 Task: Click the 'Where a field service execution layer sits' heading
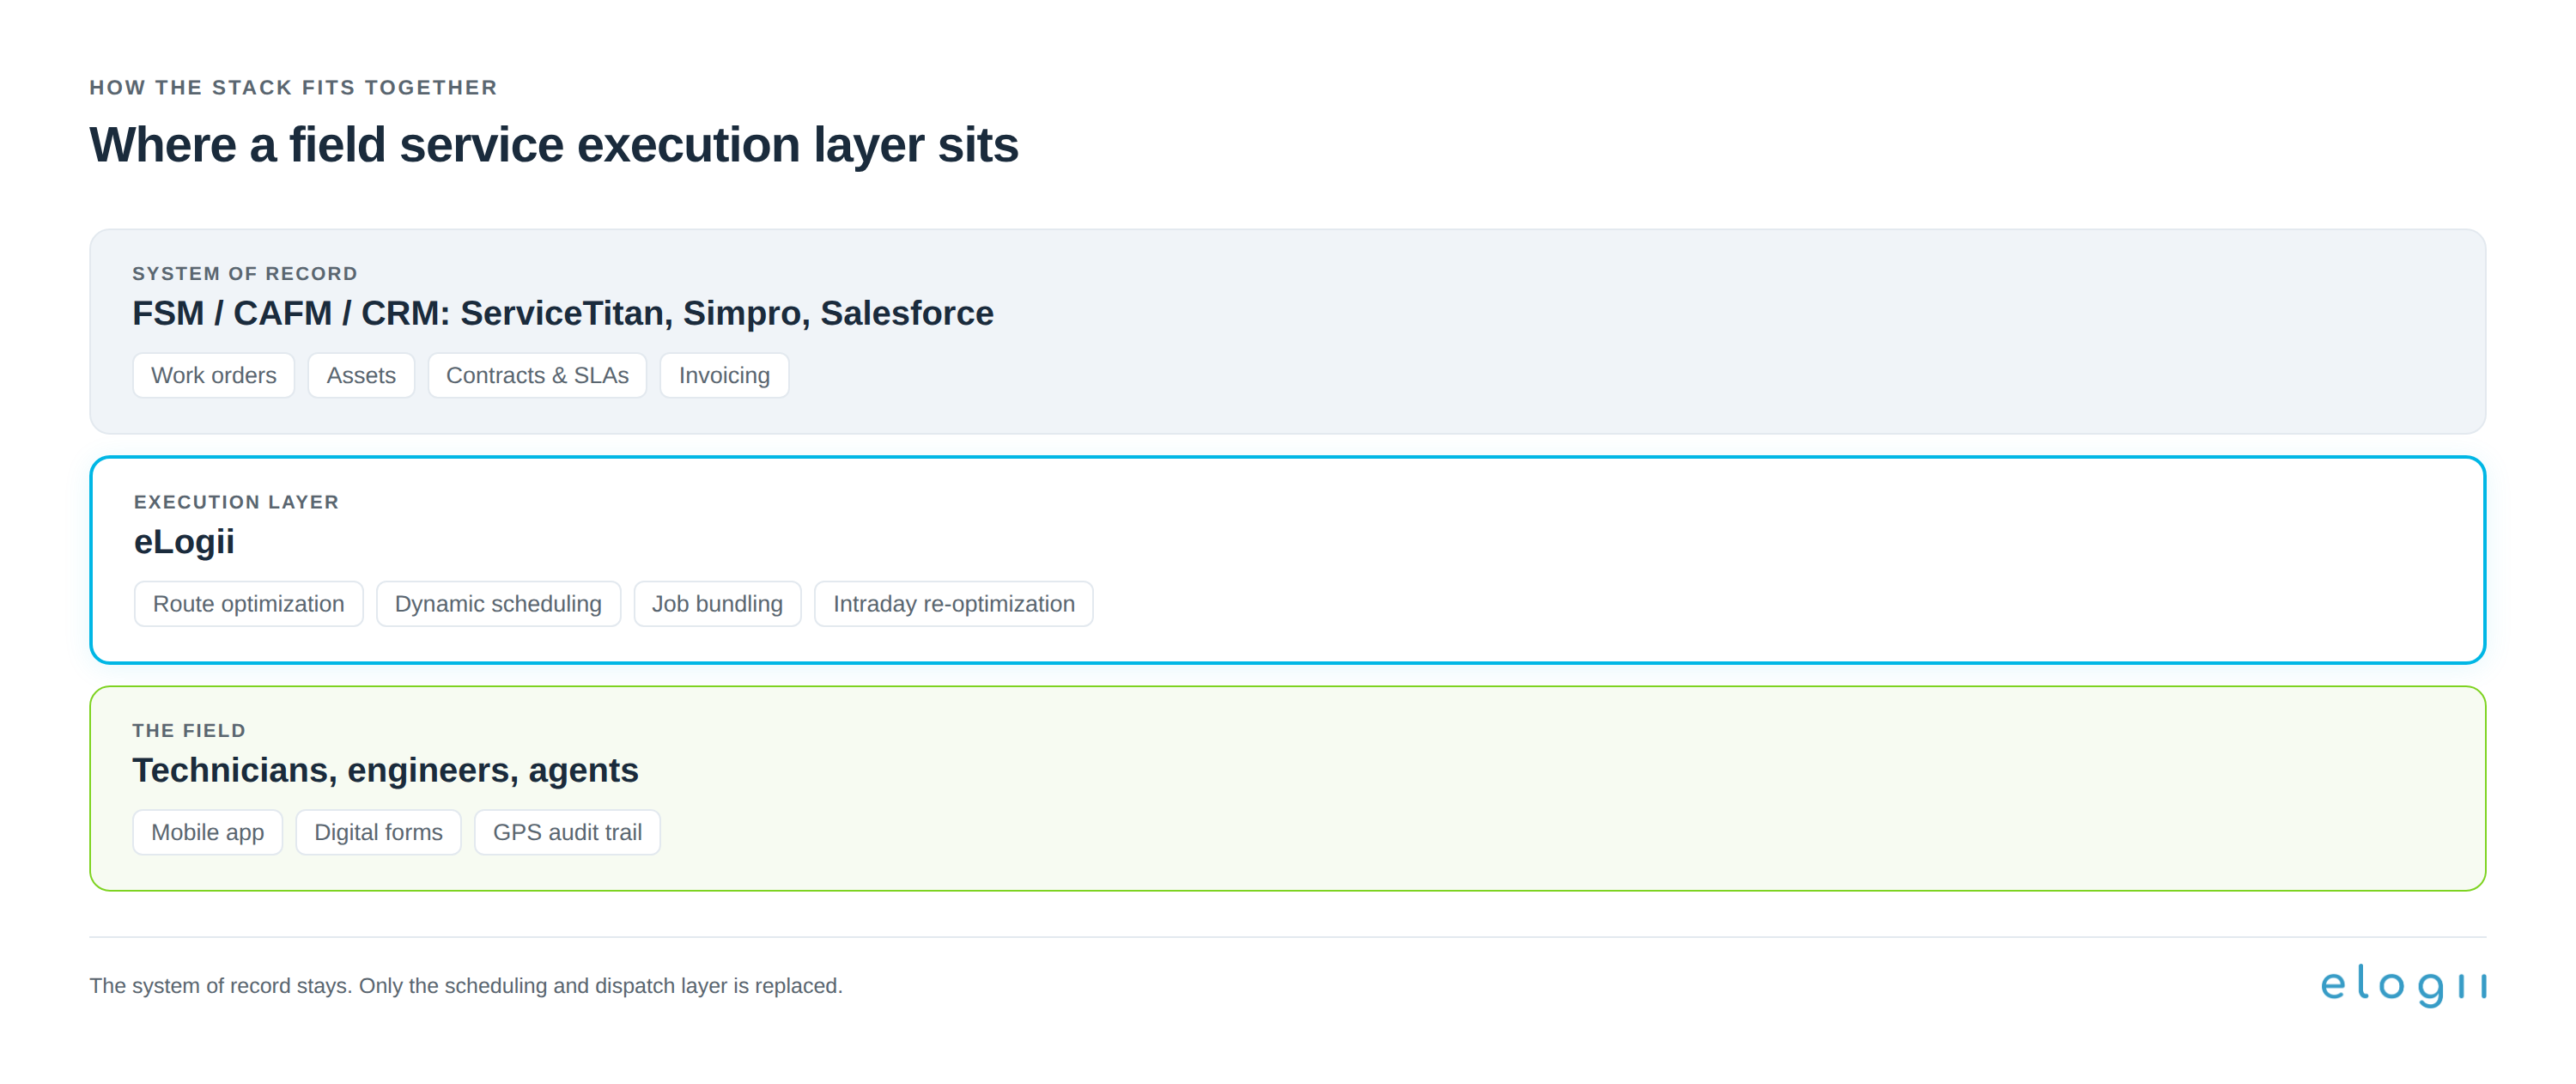pos(554,144)
